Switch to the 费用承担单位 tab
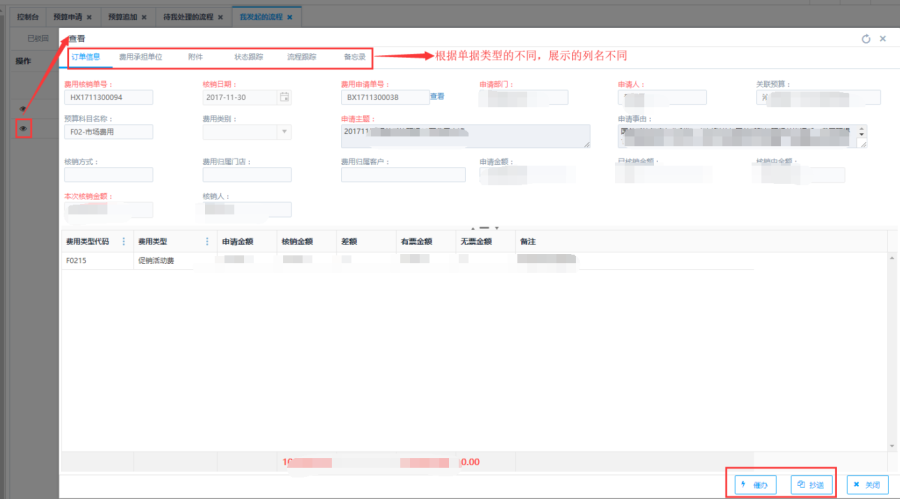The width and height of the screenshot is (900, 499). [x=140, y=58]
